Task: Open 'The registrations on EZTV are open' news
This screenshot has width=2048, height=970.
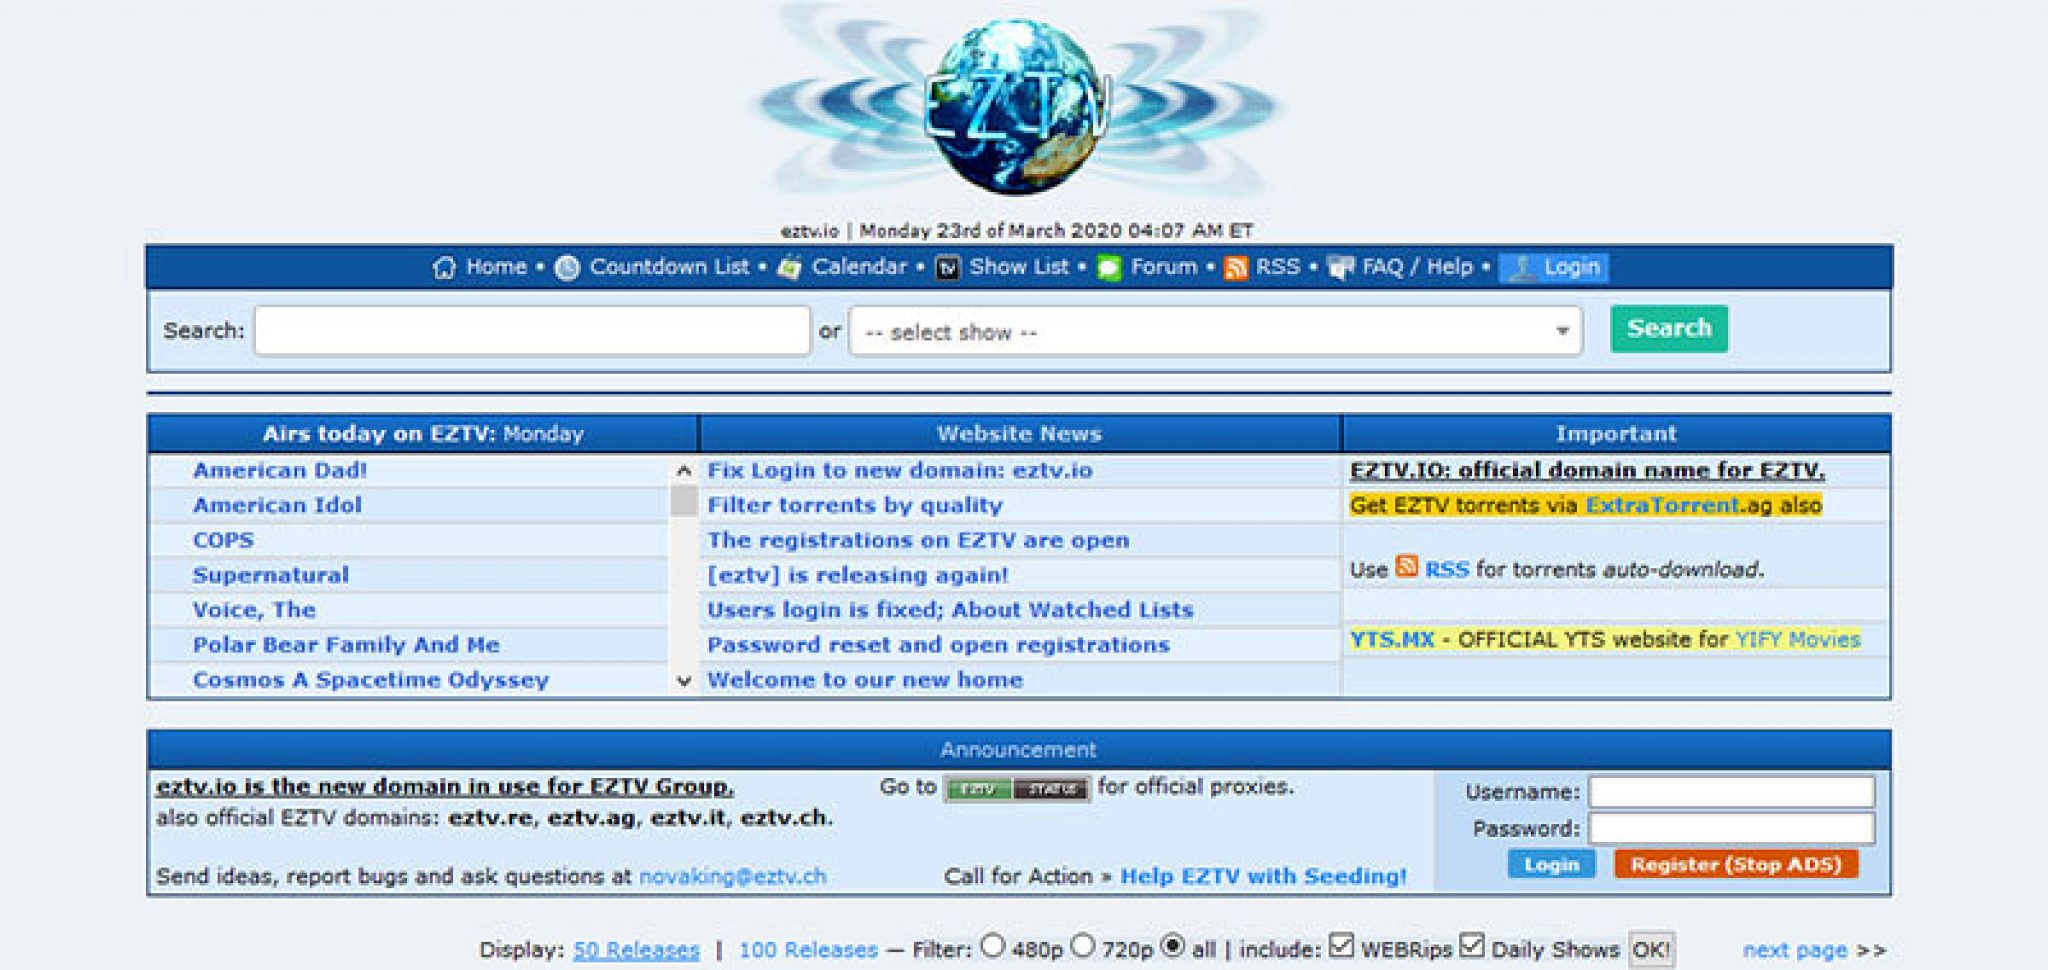Action: point(918,540)
